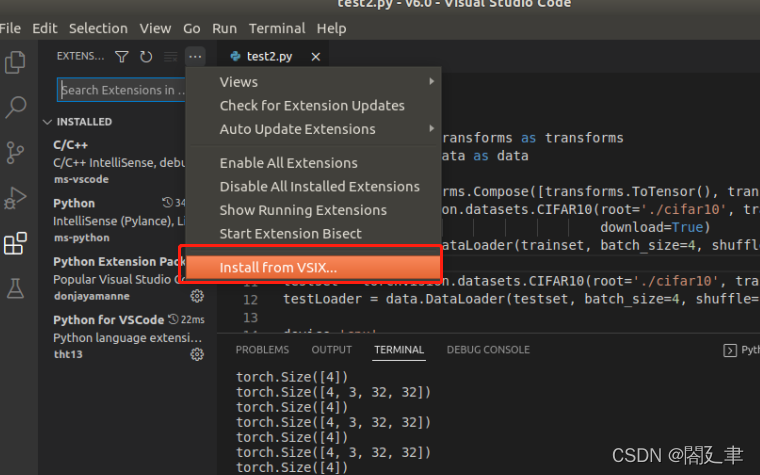Image resolution: width=760 pixels, height=475 pixels.
Task: Open the Go menu
Action: 191,29
